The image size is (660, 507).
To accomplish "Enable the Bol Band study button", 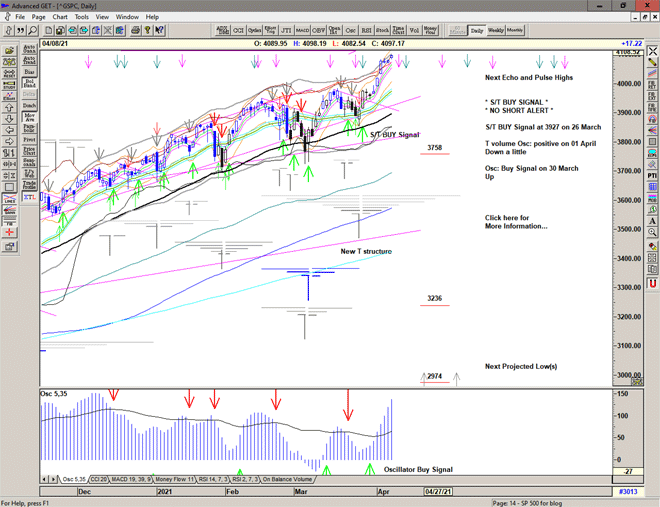I will (28, 84).
